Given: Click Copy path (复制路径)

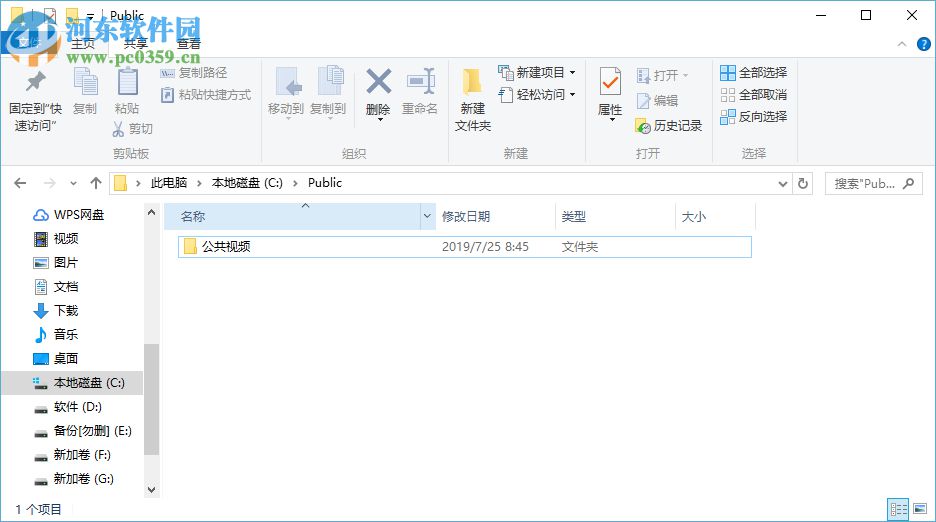Looking at the screenshot, I should [x=194, y=73].
